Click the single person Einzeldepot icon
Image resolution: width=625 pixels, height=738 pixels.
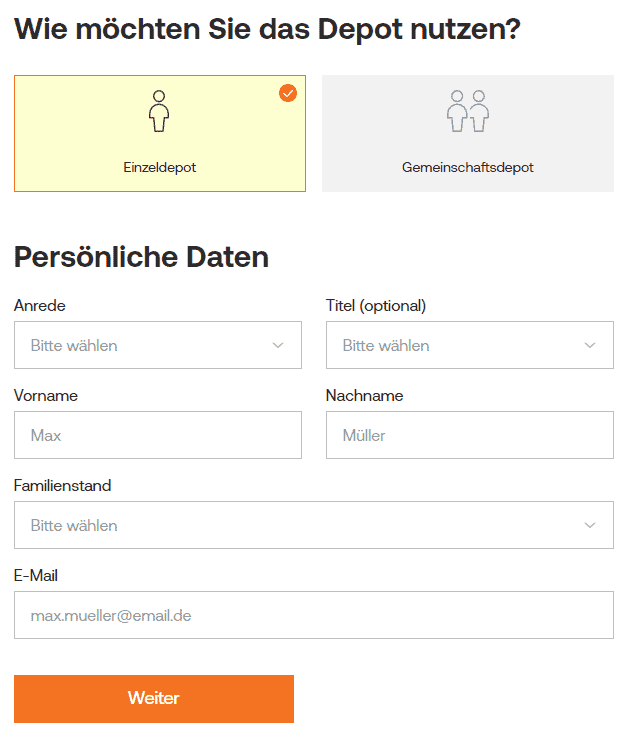click(159, 111)
